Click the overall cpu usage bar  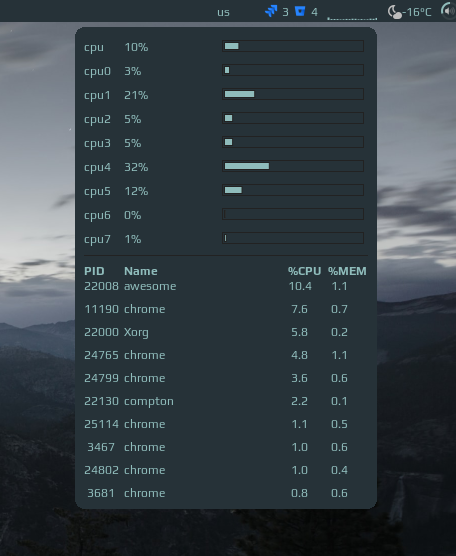293,46
